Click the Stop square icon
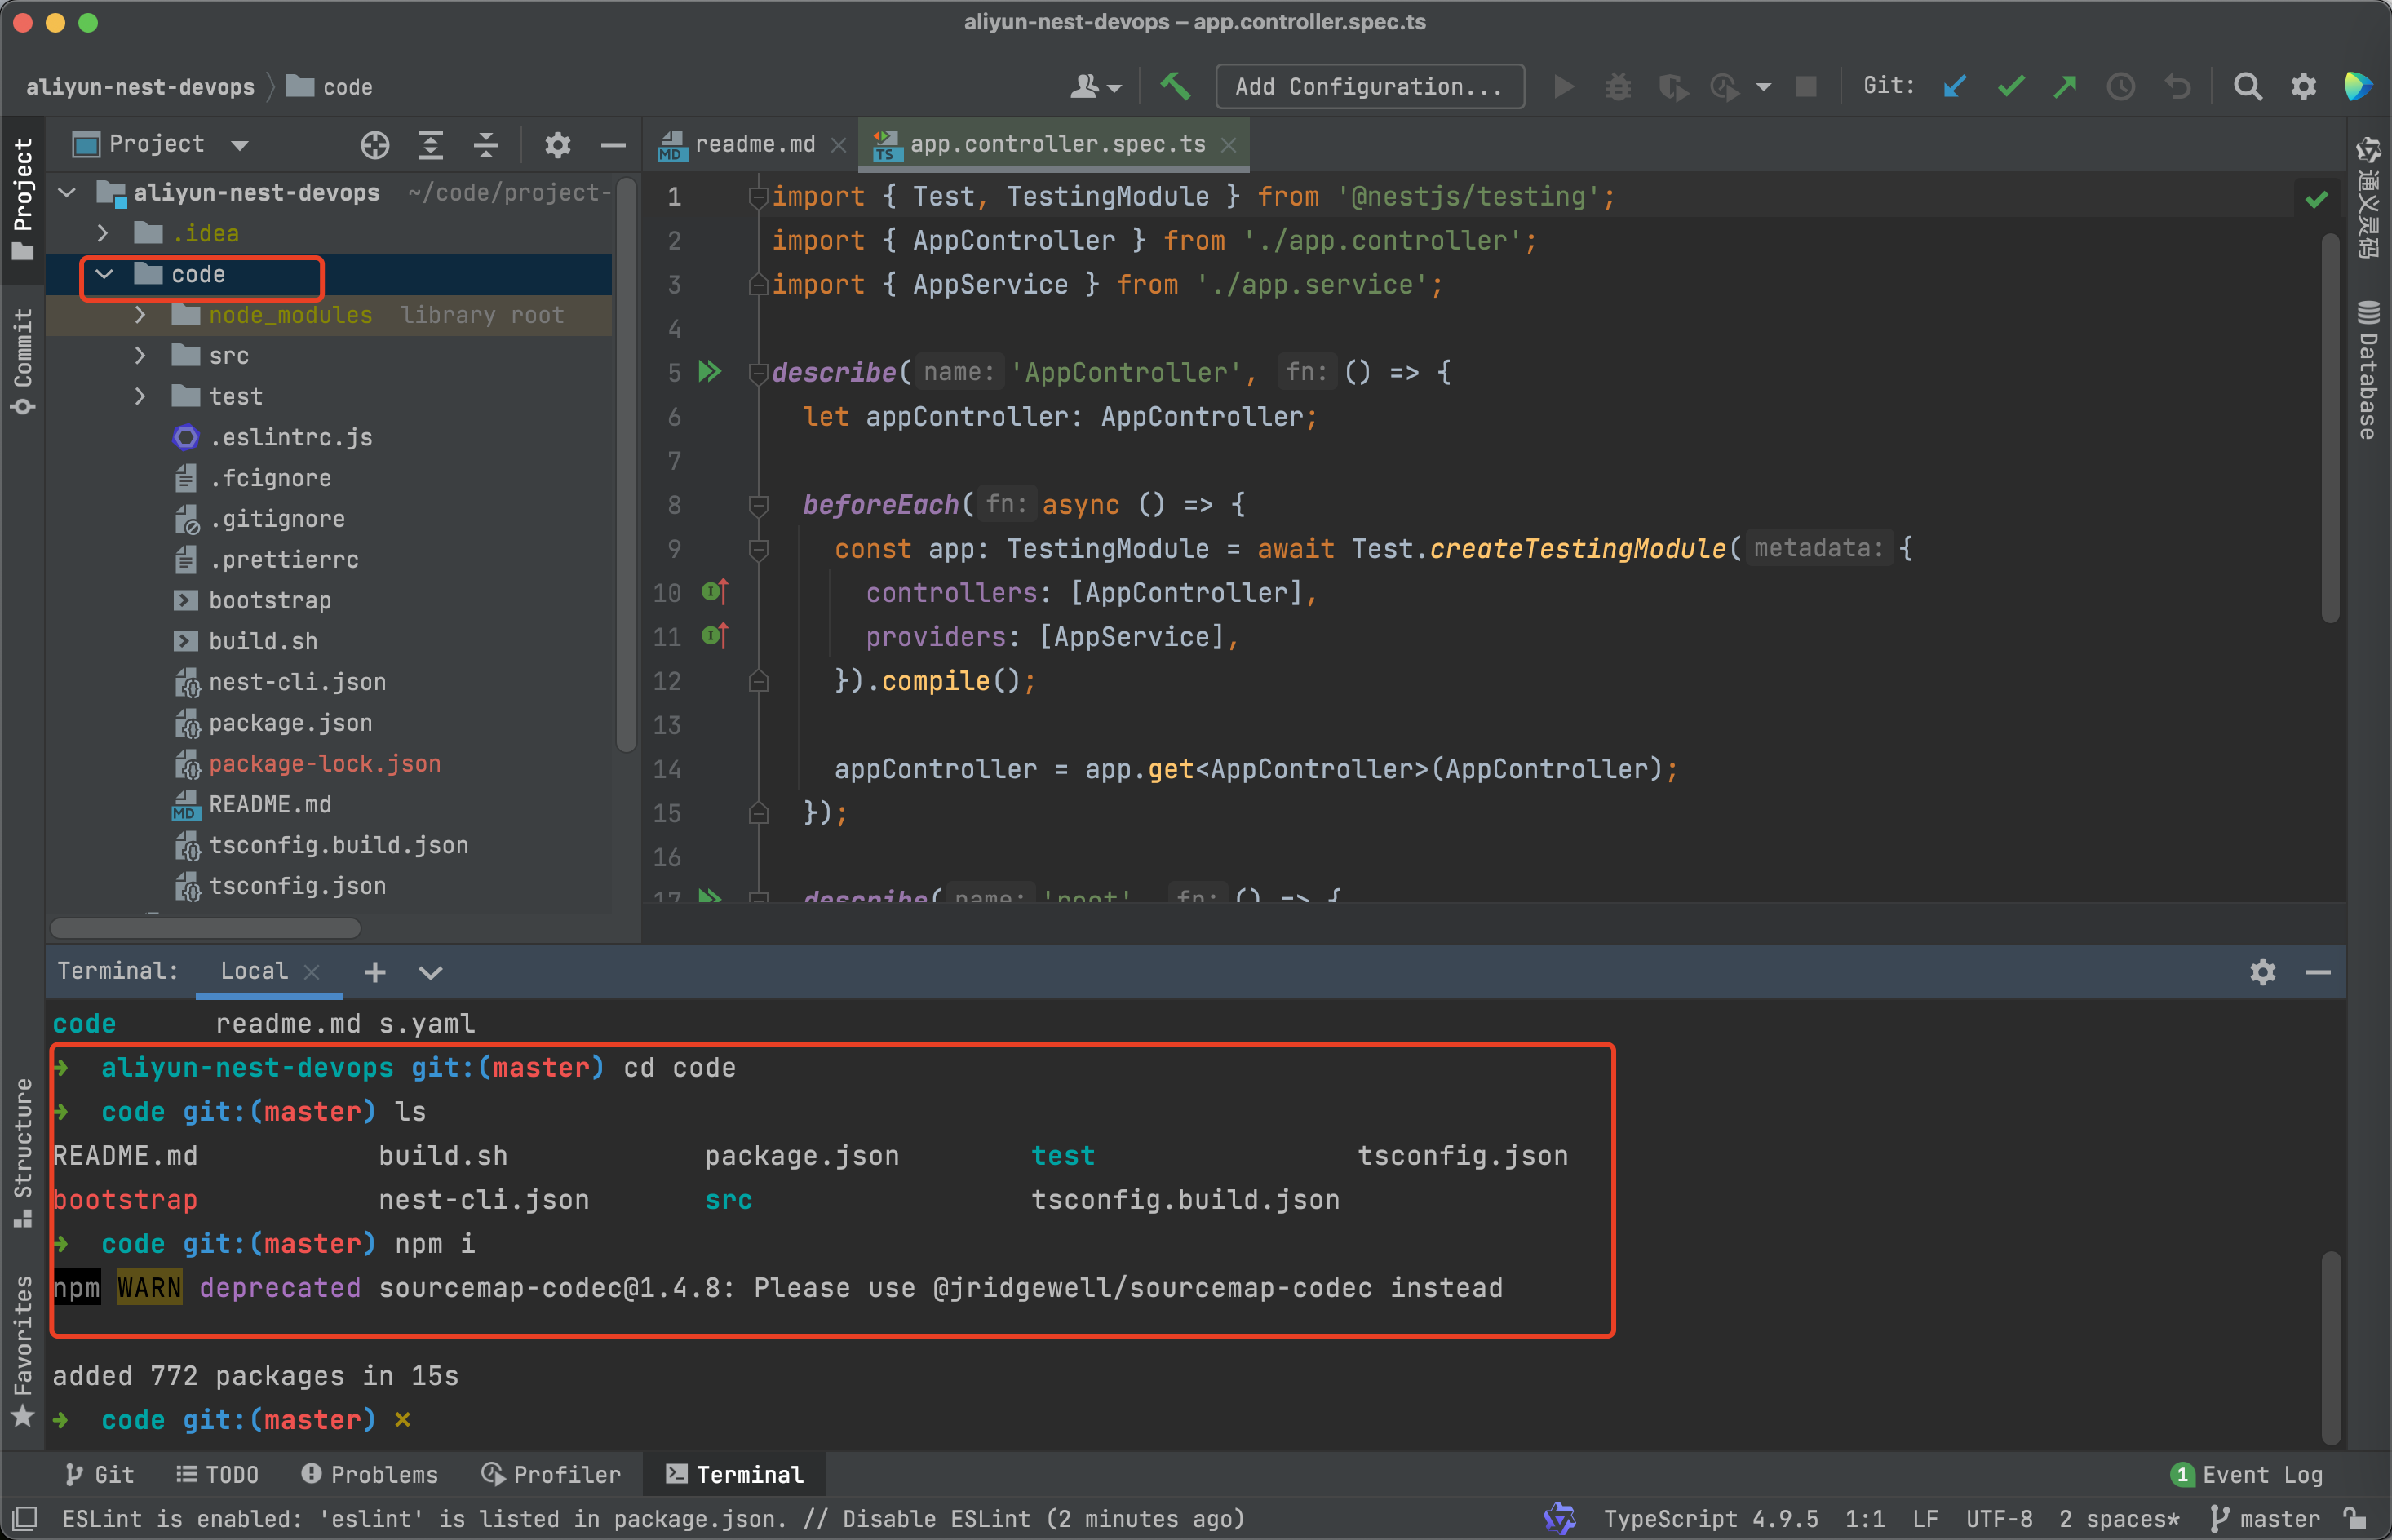2392x1540 pixels. tap(1806, 87)
